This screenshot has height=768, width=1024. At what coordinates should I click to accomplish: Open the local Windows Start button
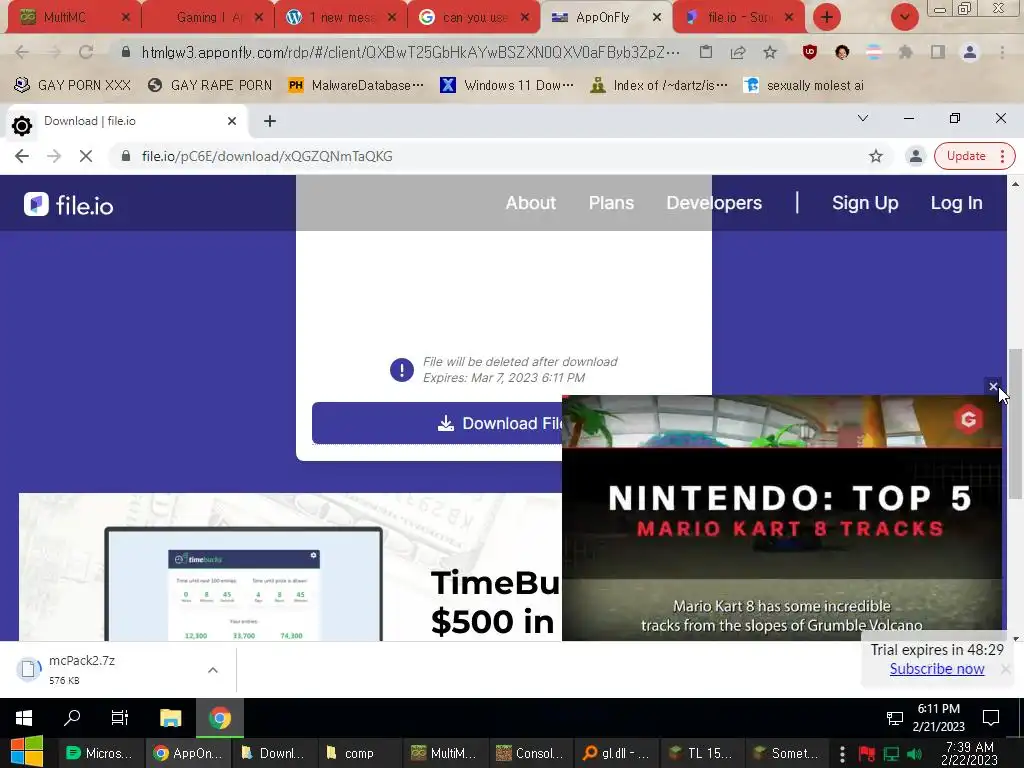point(27,752)
